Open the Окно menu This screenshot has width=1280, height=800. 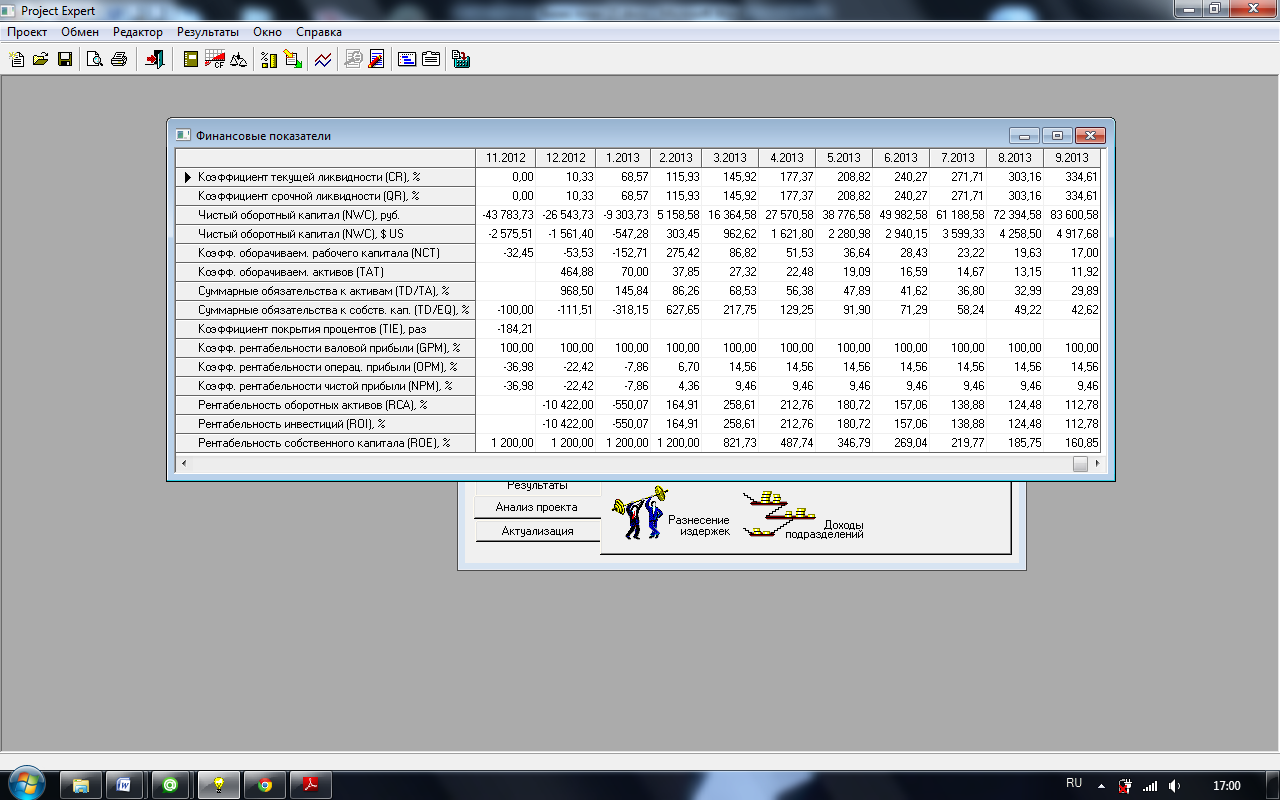click(x=267, y=32)
